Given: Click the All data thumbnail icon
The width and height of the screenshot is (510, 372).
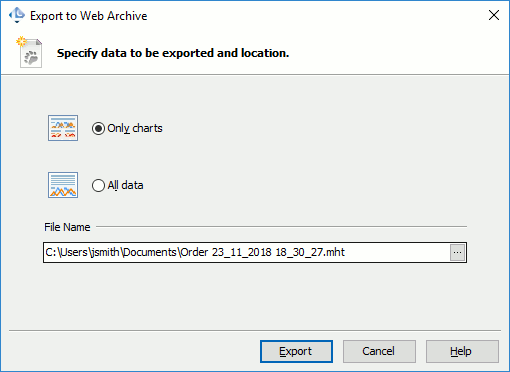Looking at the screenshot, I should (x=63, y=185).
